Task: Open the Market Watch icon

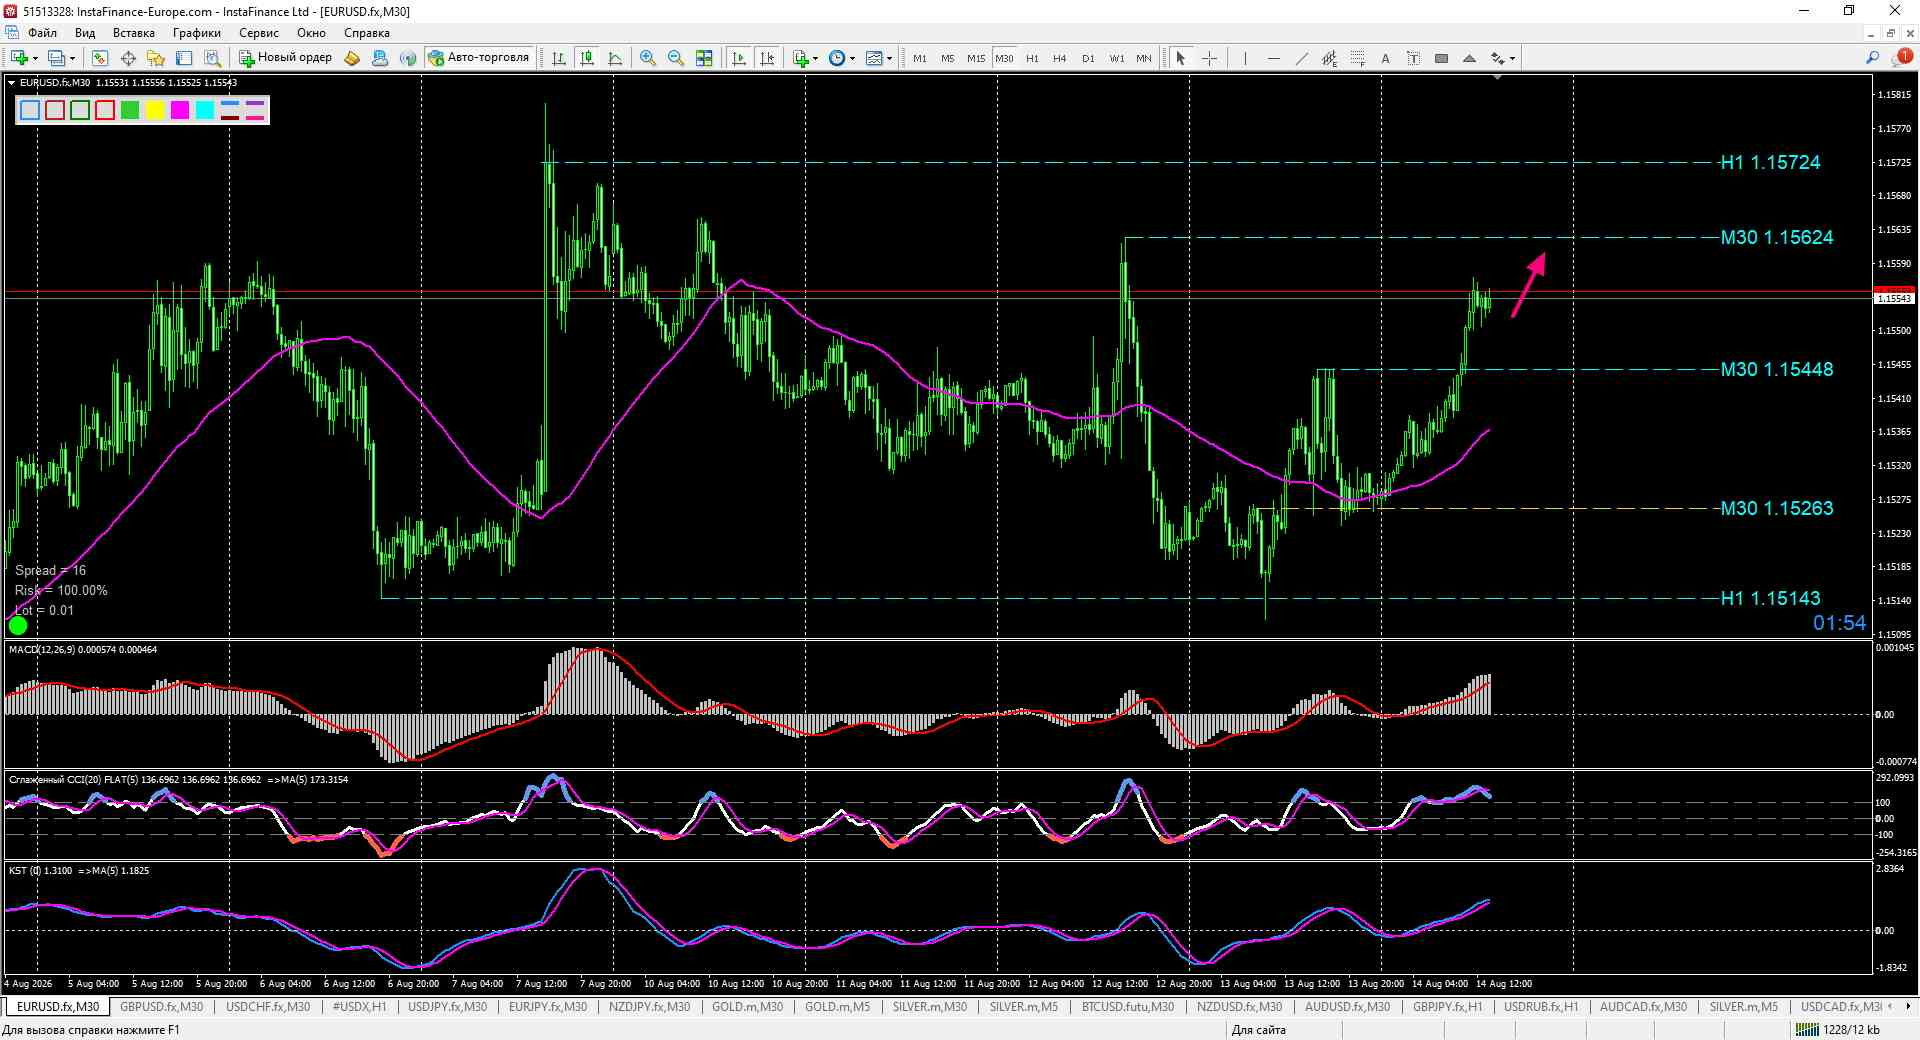Action: [100, 58]
